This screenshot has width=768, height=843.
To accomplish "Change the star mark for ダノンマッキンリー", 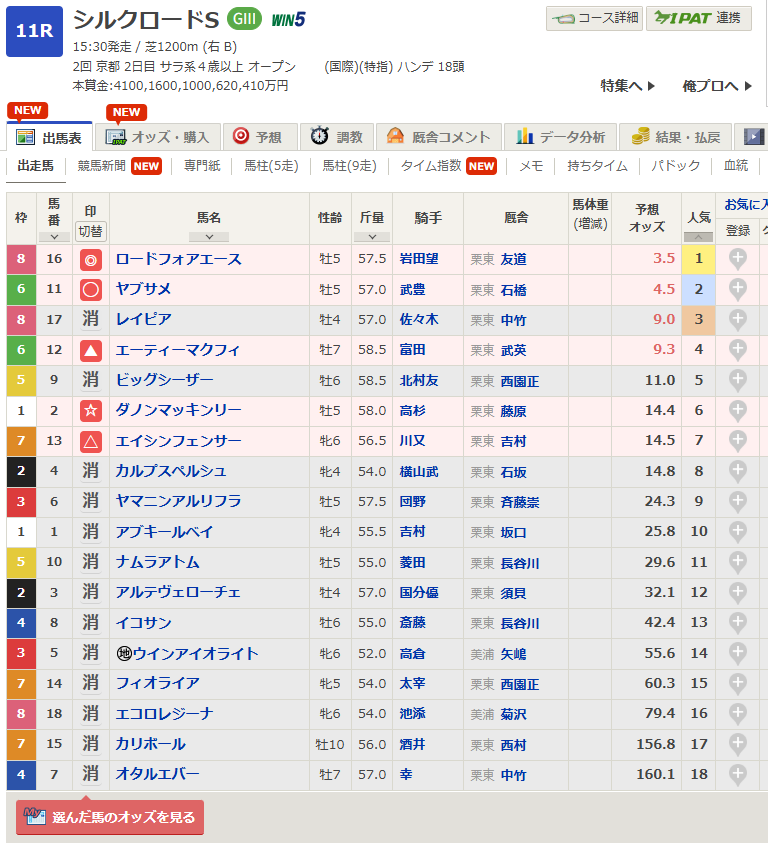I will tap(90, 411).
